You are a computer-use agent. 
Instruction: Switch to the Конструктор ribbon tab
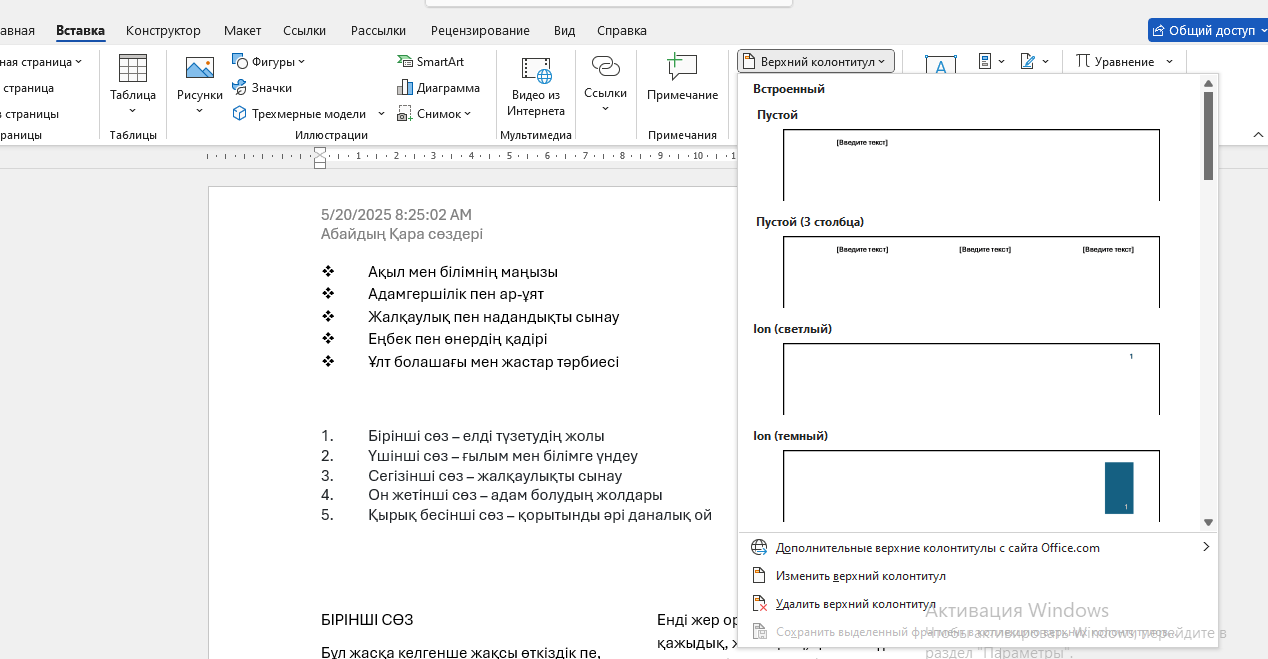pyautogui.click(x=163, y=30)
